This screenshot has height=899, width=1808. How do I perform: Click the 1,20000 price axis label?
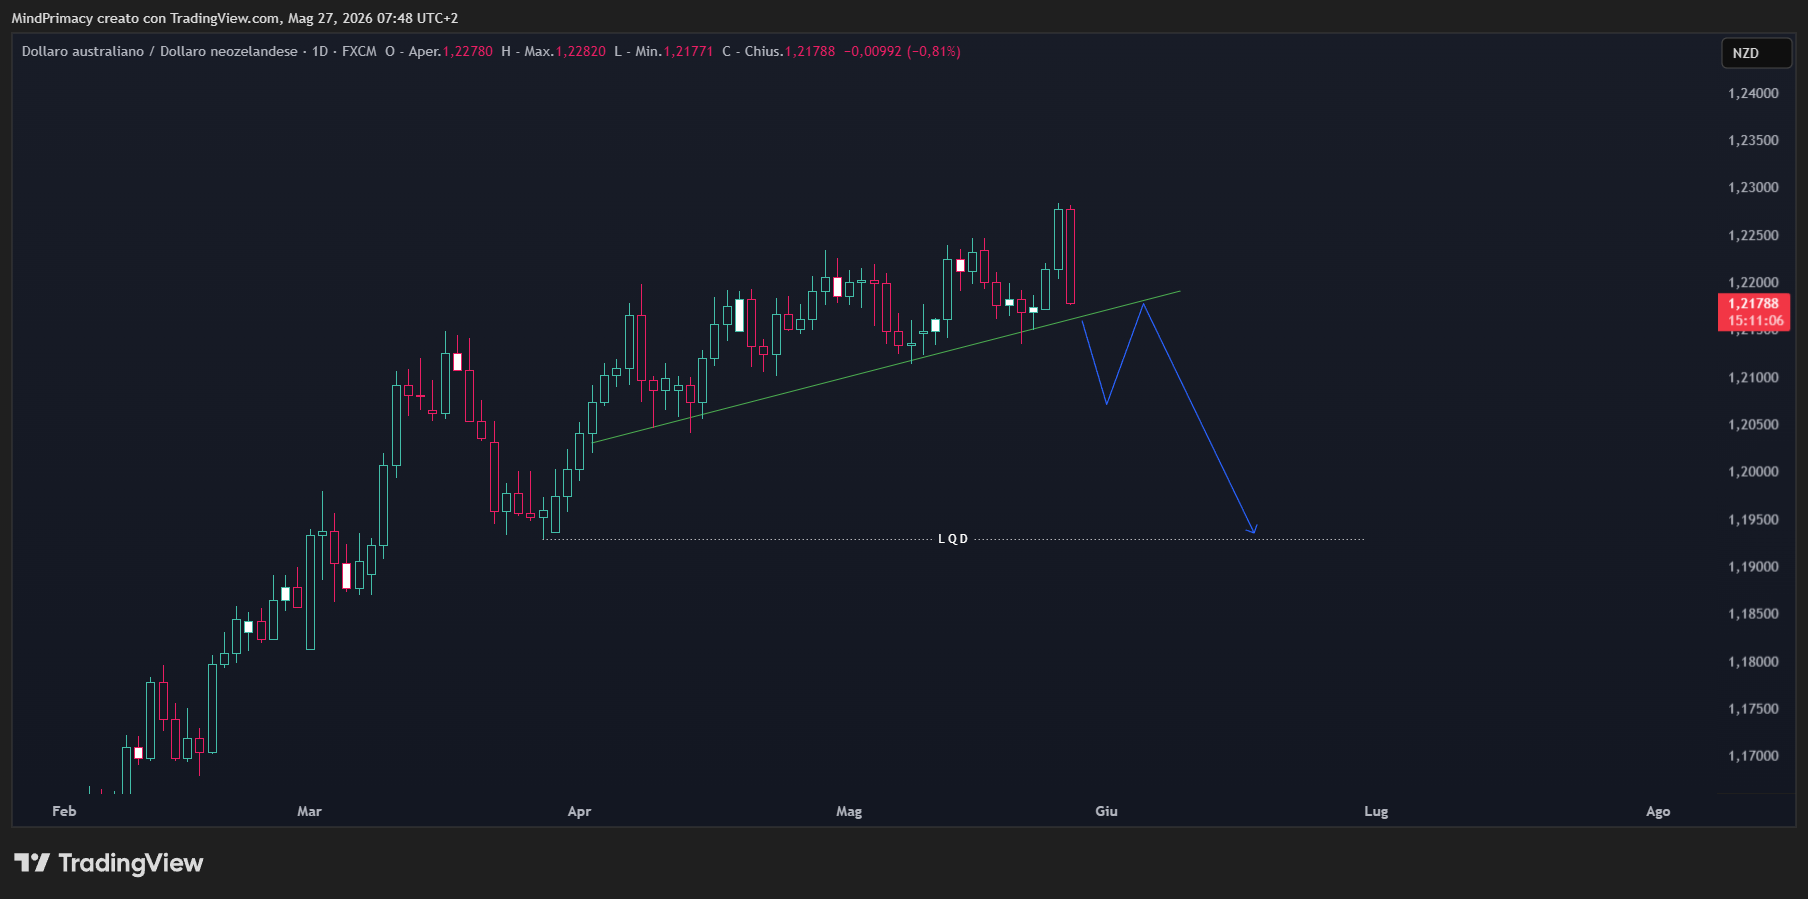point(1753,471)
